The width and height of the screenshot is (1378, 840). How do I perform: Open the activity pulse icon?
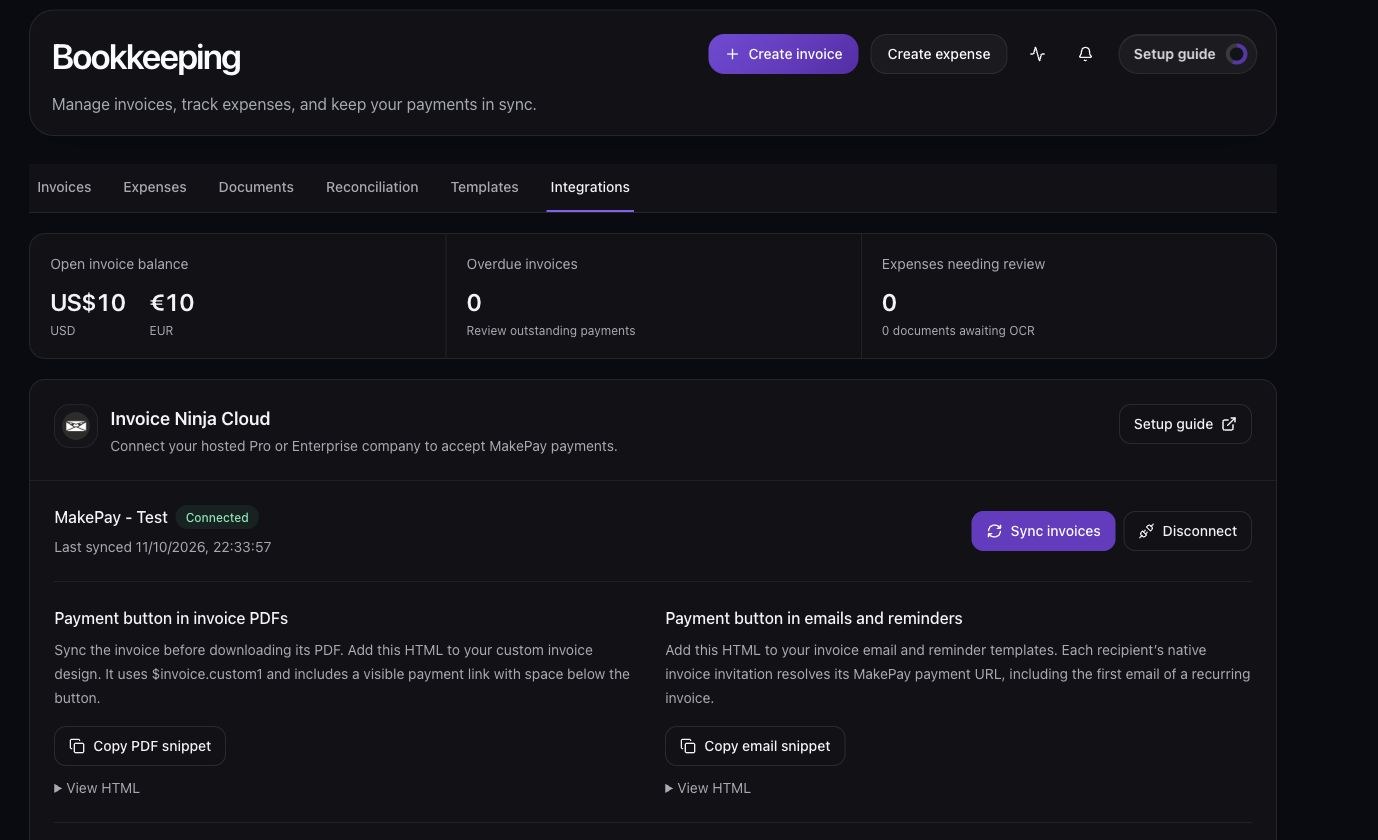click(1037, 54)
